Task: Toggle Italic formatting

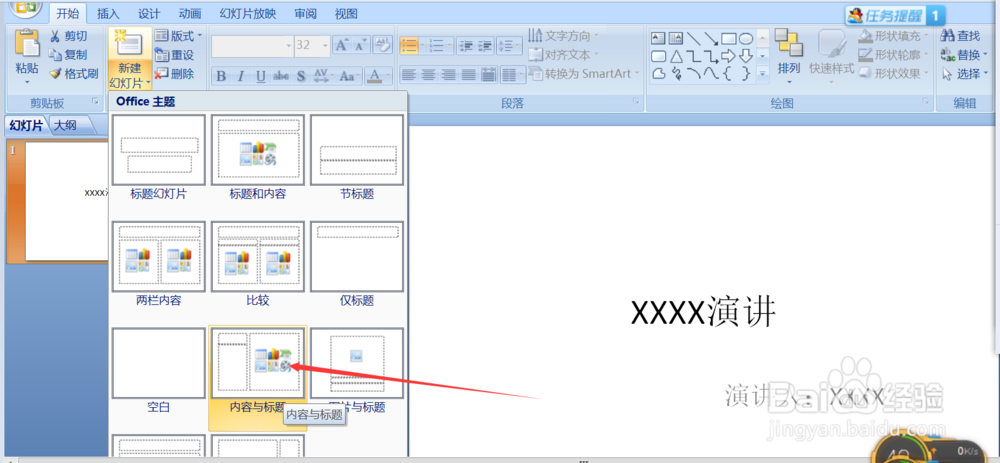Action: (240, 77)
